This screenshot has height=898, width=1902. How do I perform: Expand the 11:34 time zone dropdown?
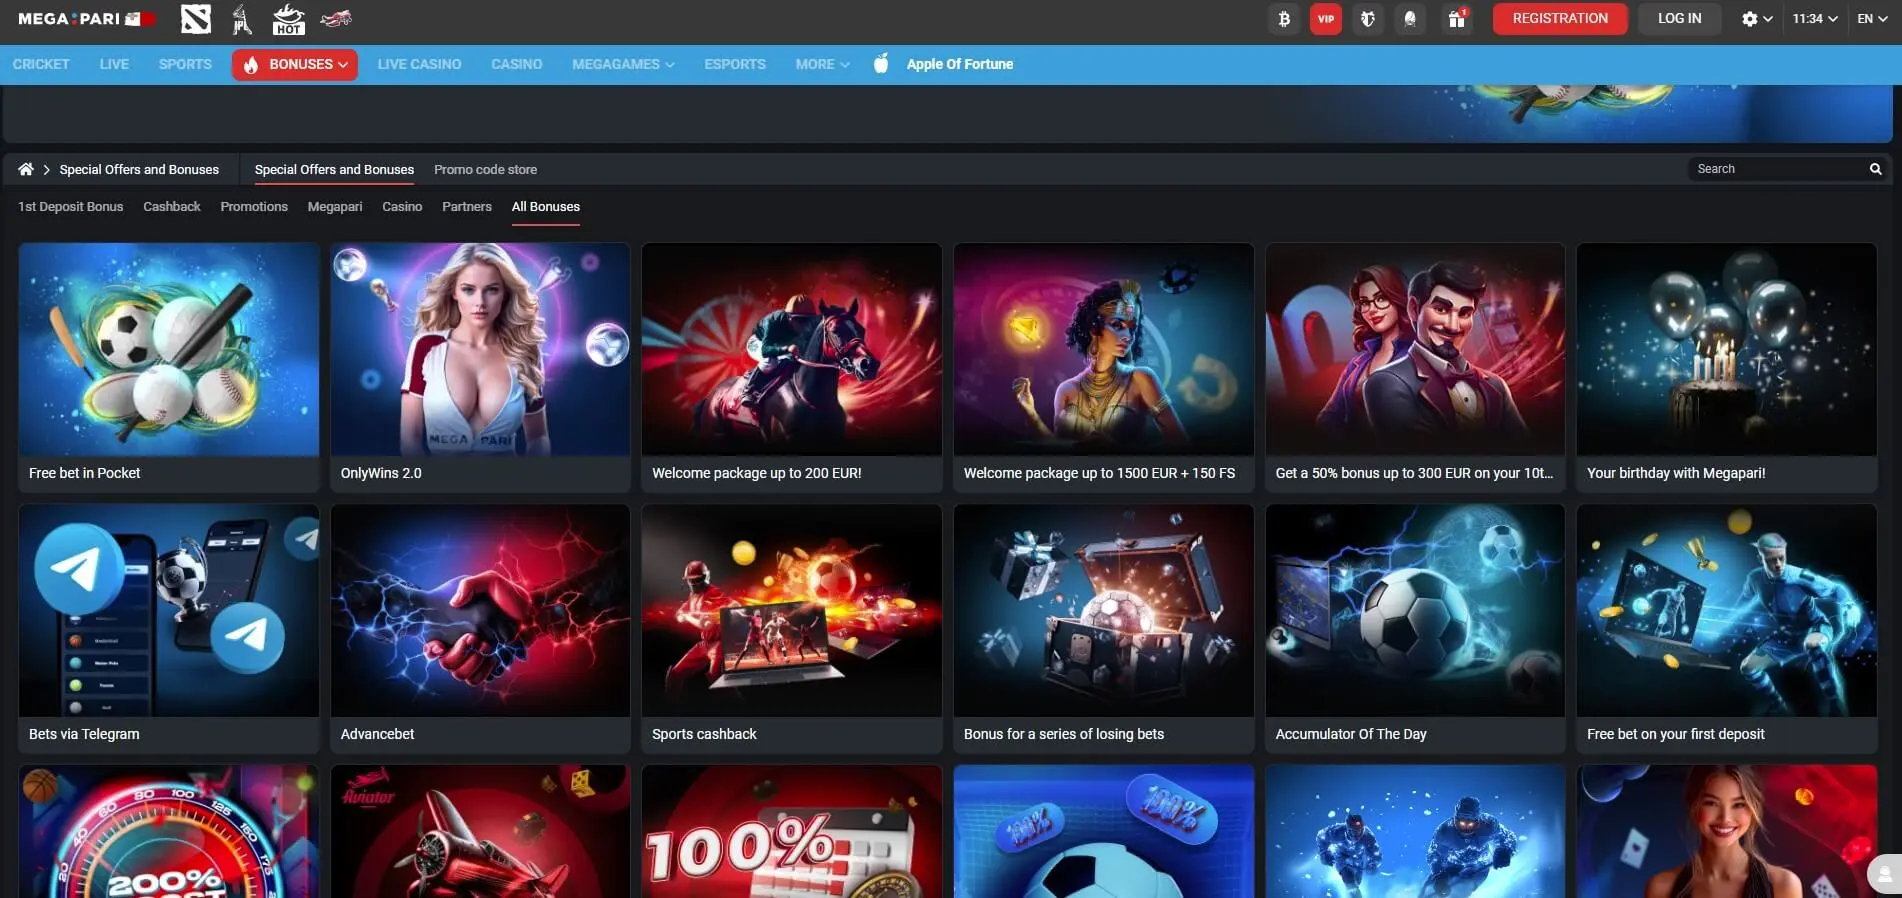pos(1814,19)
